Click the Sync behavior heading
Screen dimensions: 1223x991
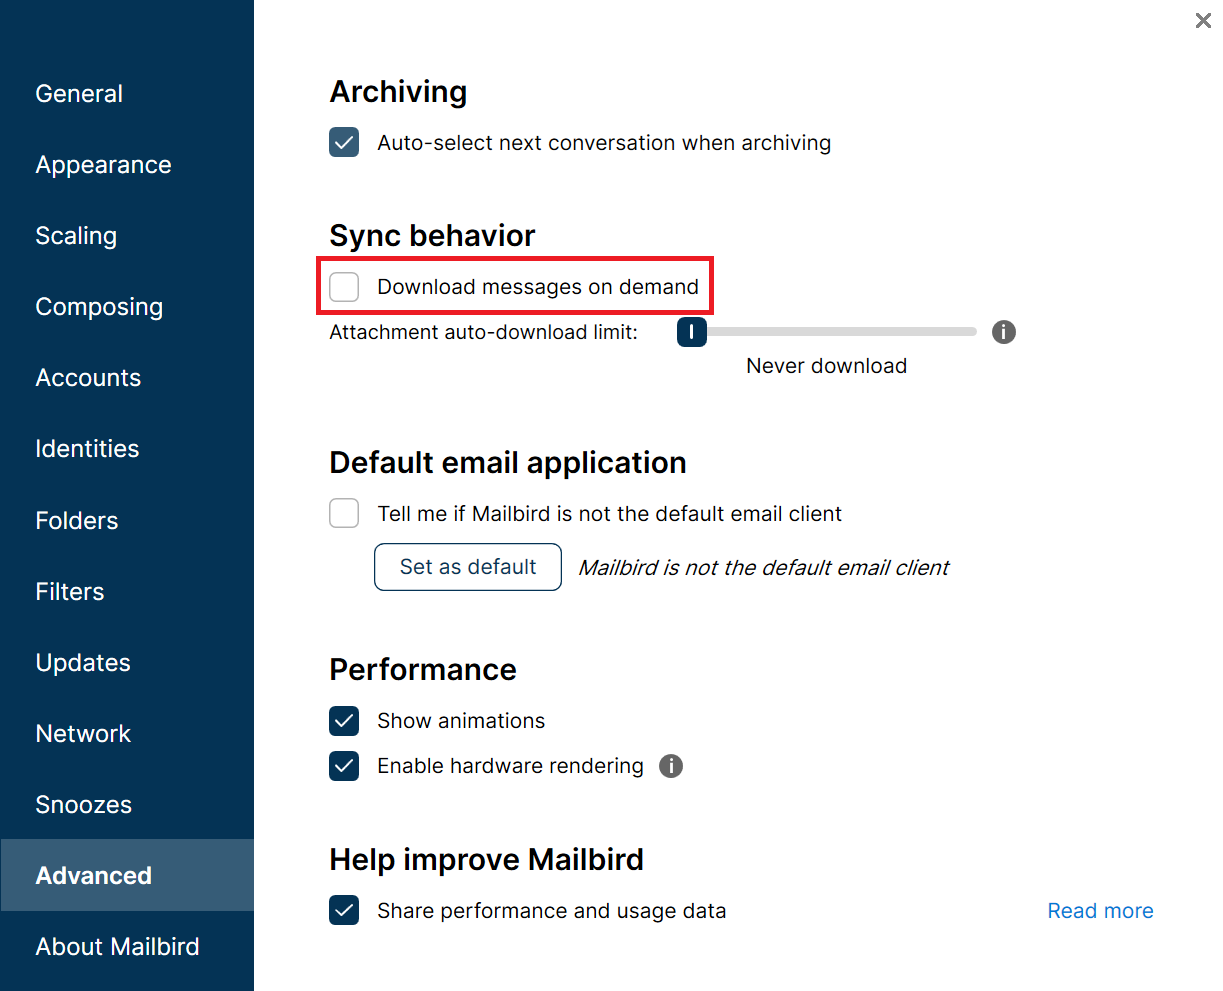432,236
